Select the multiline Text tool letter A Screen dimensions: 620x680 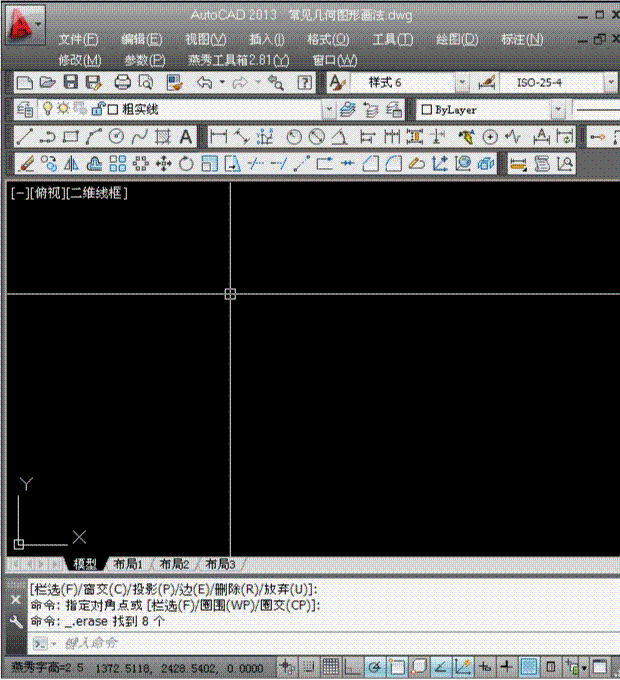click(186, 137)
